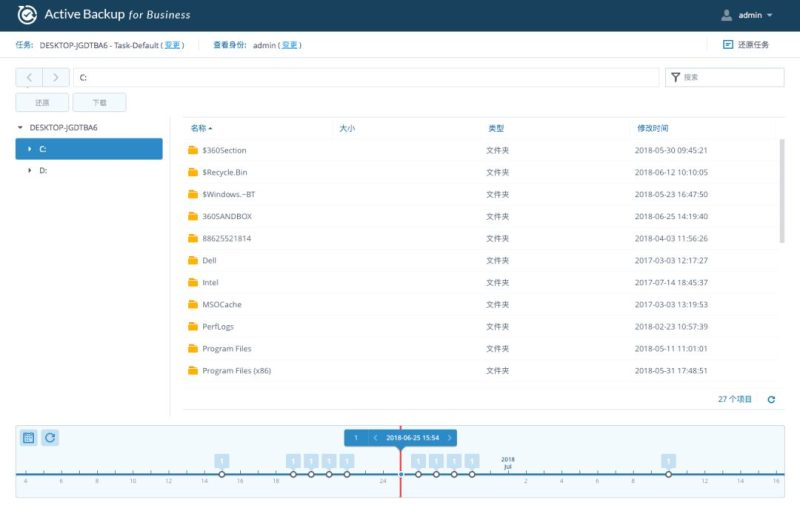Screen dimensions: 800x508
Task: Select the June 29 backup point on timeline
Action: 472,474
